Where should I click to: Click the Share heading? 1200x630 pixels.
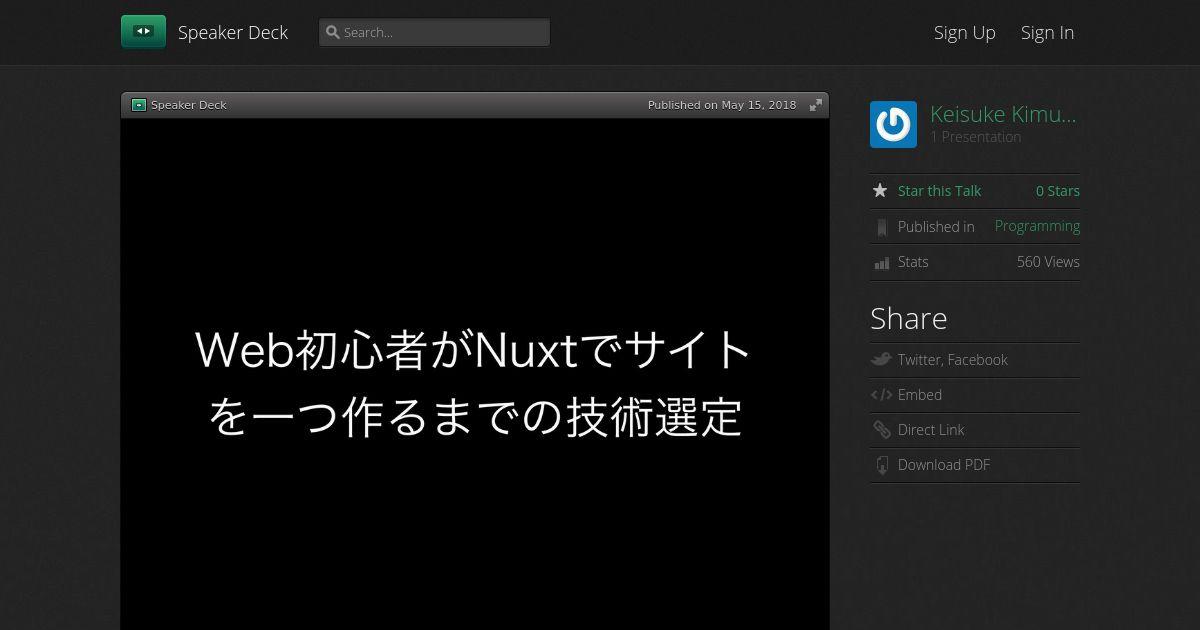pos(909,319)
